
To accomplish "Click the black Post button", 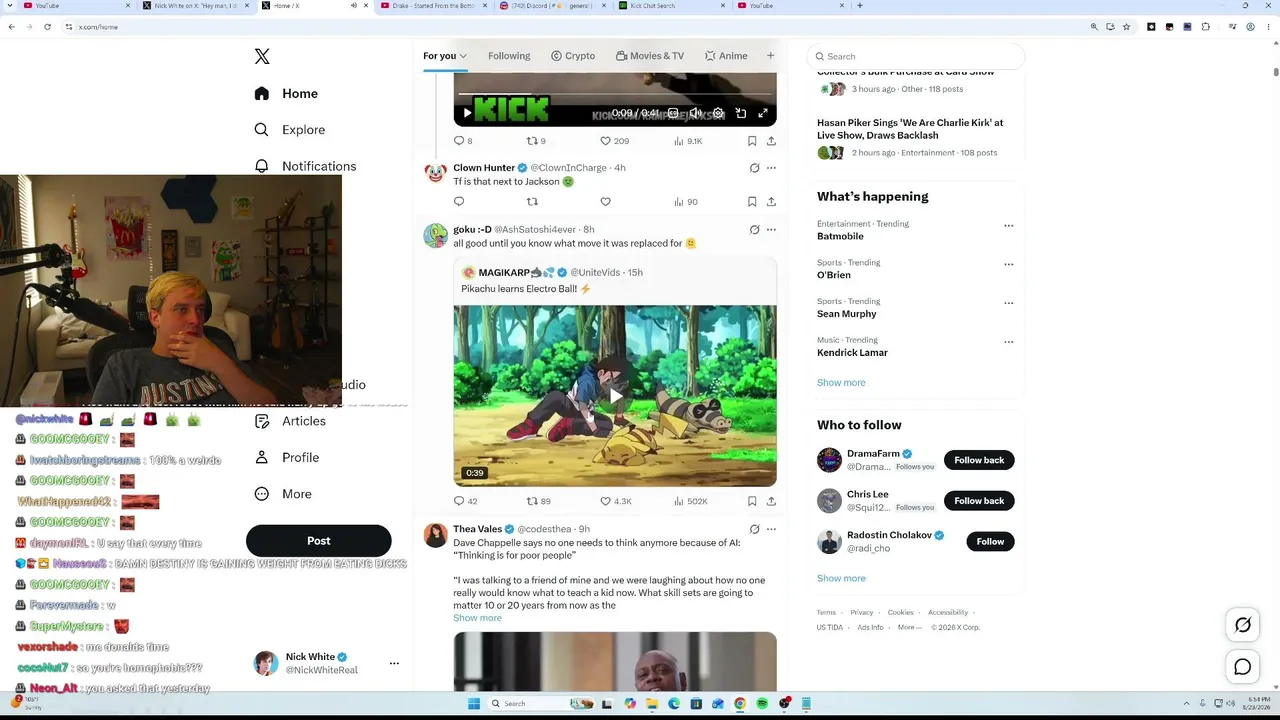I will (x=318, y=541).
